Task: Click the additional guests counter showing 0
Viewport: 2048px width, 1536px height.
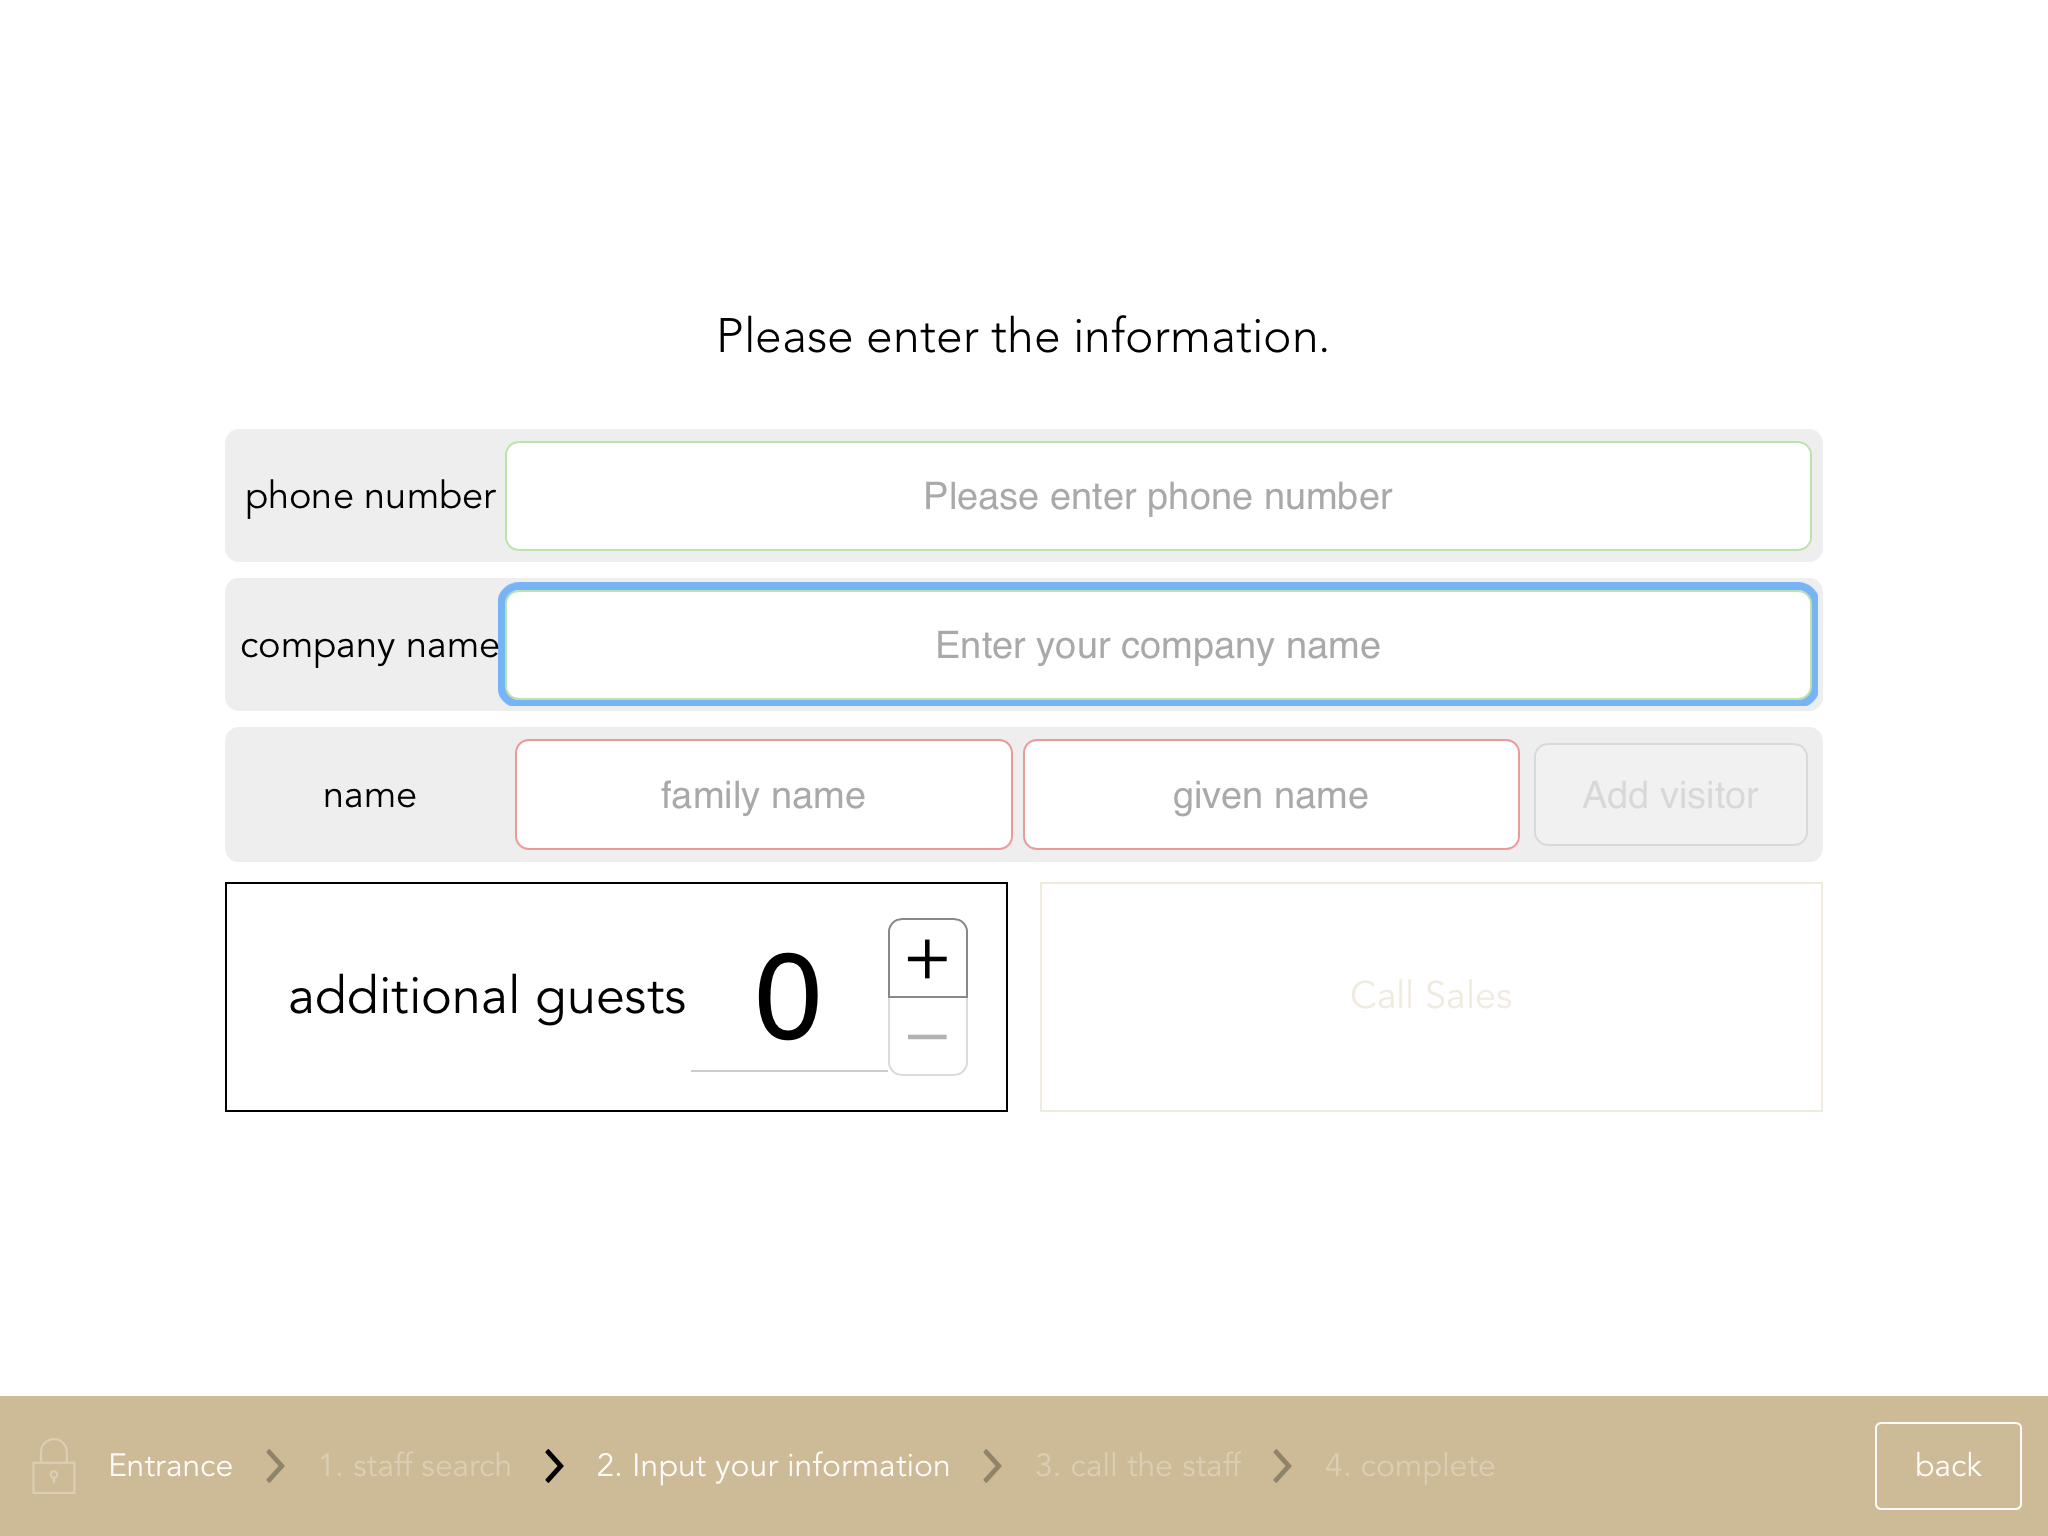Action: [x=789, y=995]
